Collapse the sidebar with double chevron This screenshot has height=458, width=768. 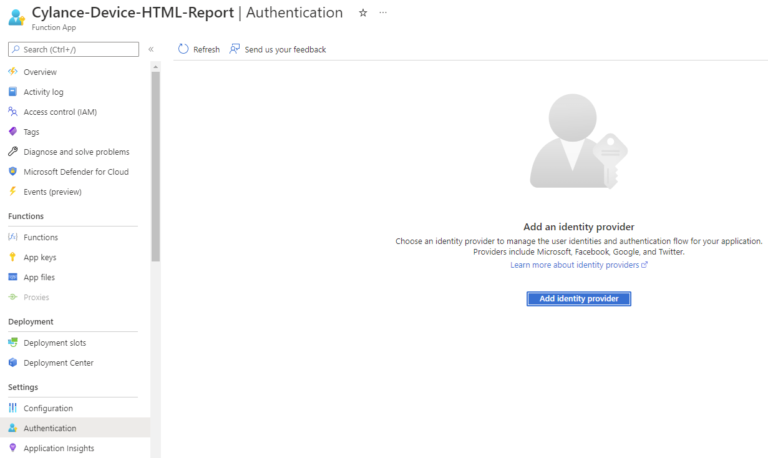click(151, 49)
